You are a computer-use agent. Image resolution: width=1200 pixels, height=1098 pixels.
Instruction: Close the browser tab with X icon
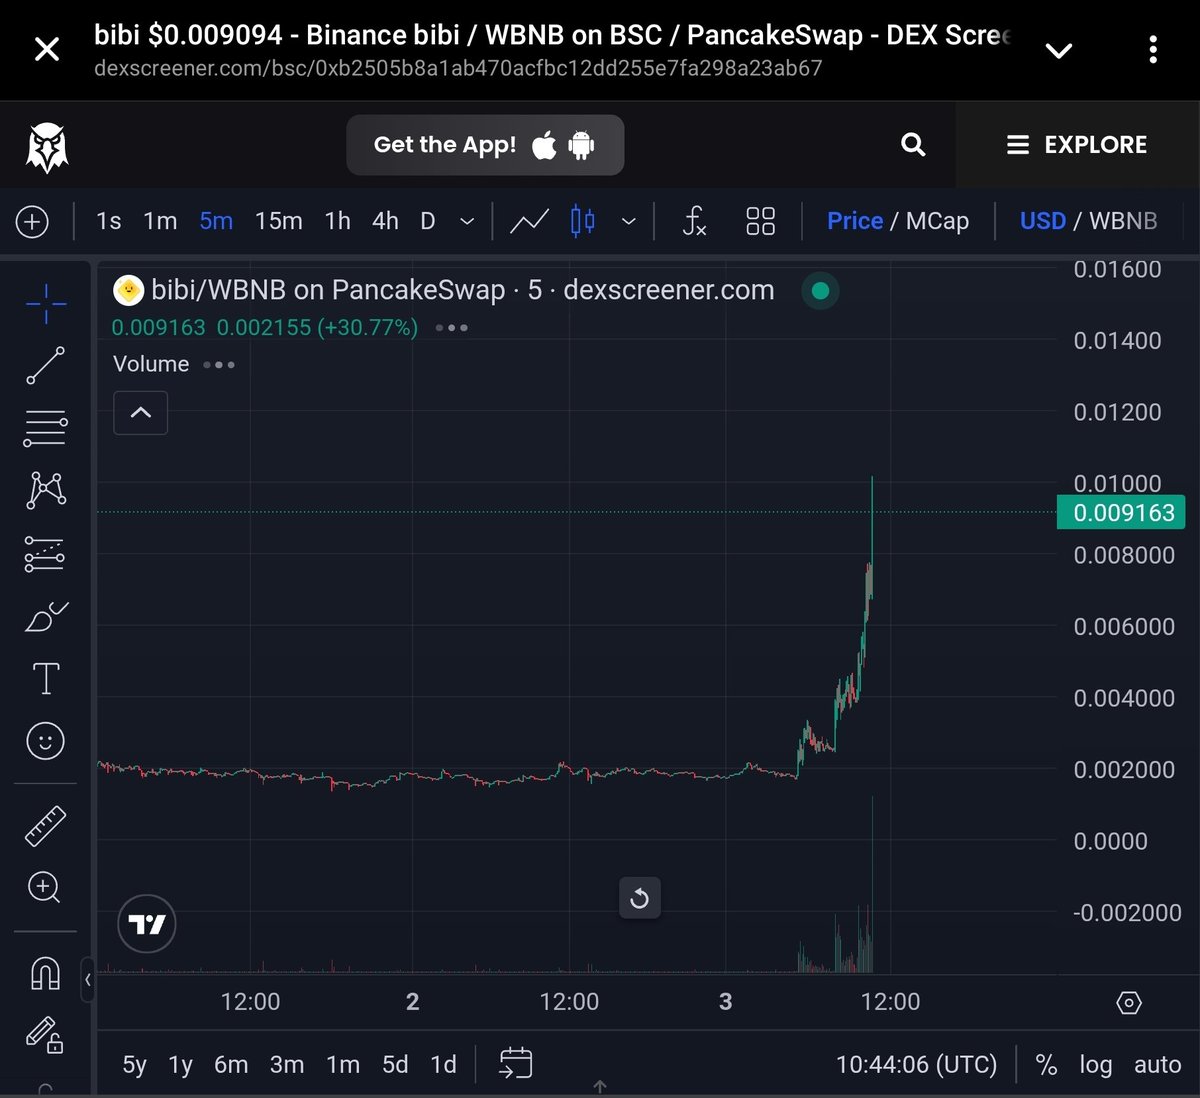(x=47, y=49)
